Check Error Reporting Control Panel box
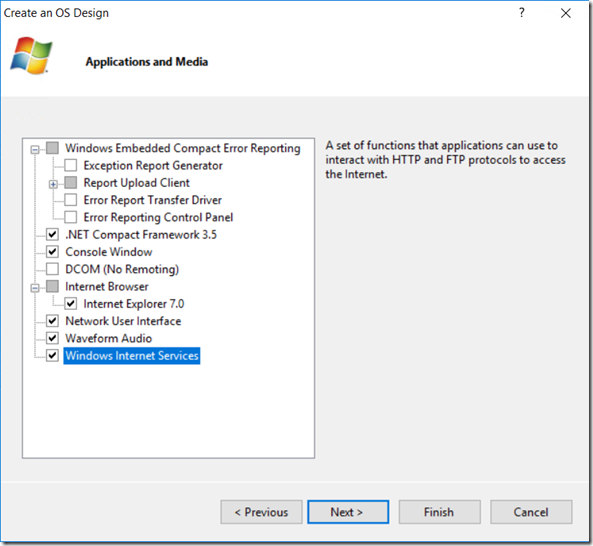Image resolution: width=593 pixels, height=546 pixels. tap(71, 217)
